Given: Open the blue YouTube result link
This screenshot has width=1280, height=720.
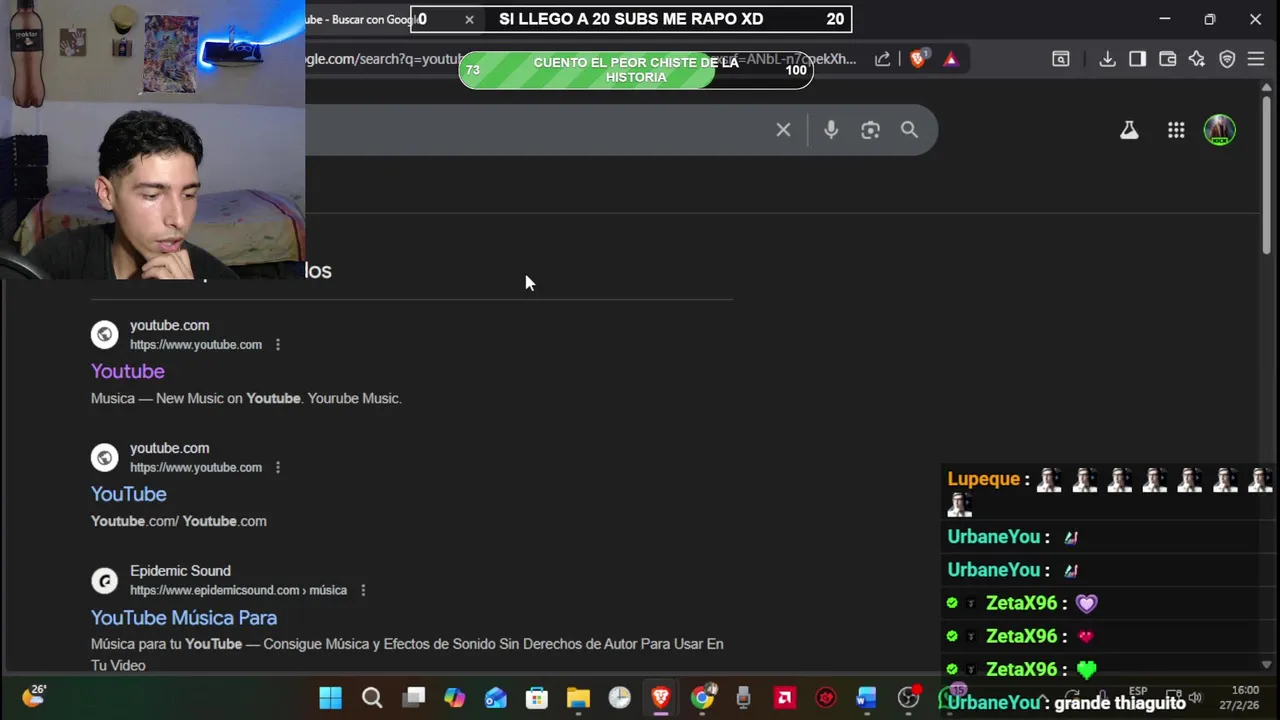Looking at the screenshot, I should (x=129, y=494).
